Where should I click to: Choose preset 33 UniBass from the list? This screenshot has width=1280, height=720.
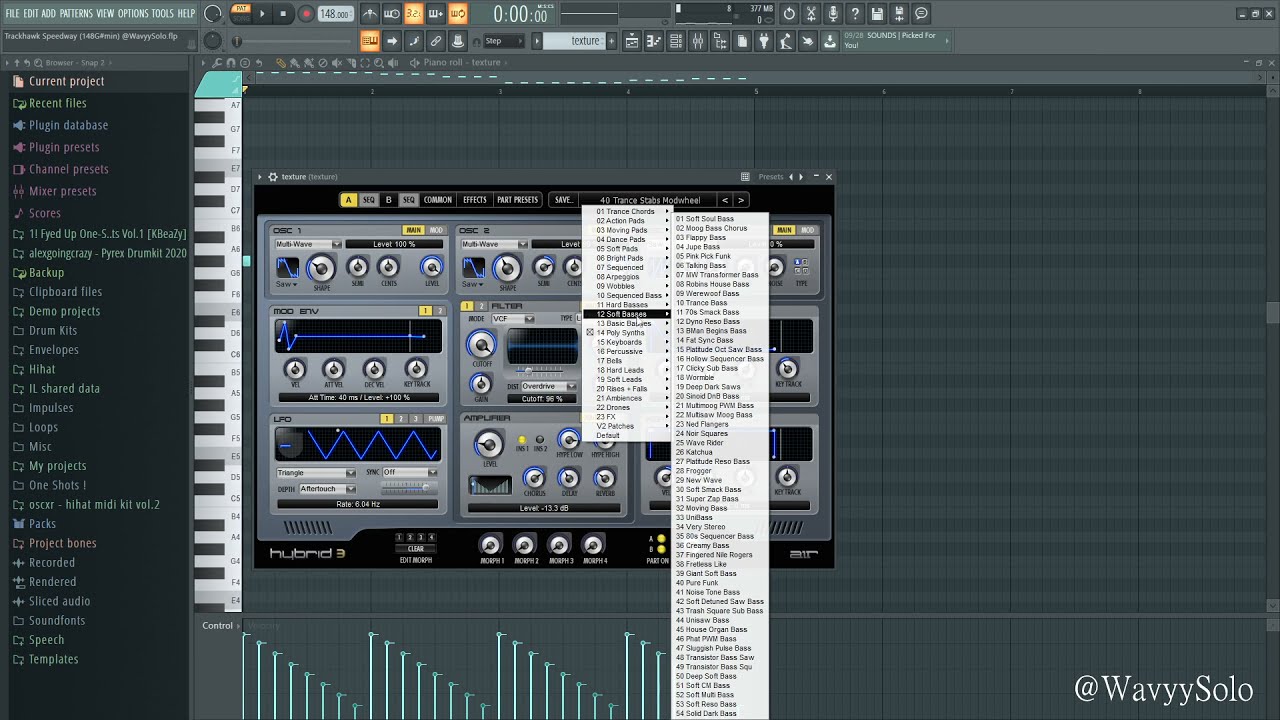click(x=694, y=518)
